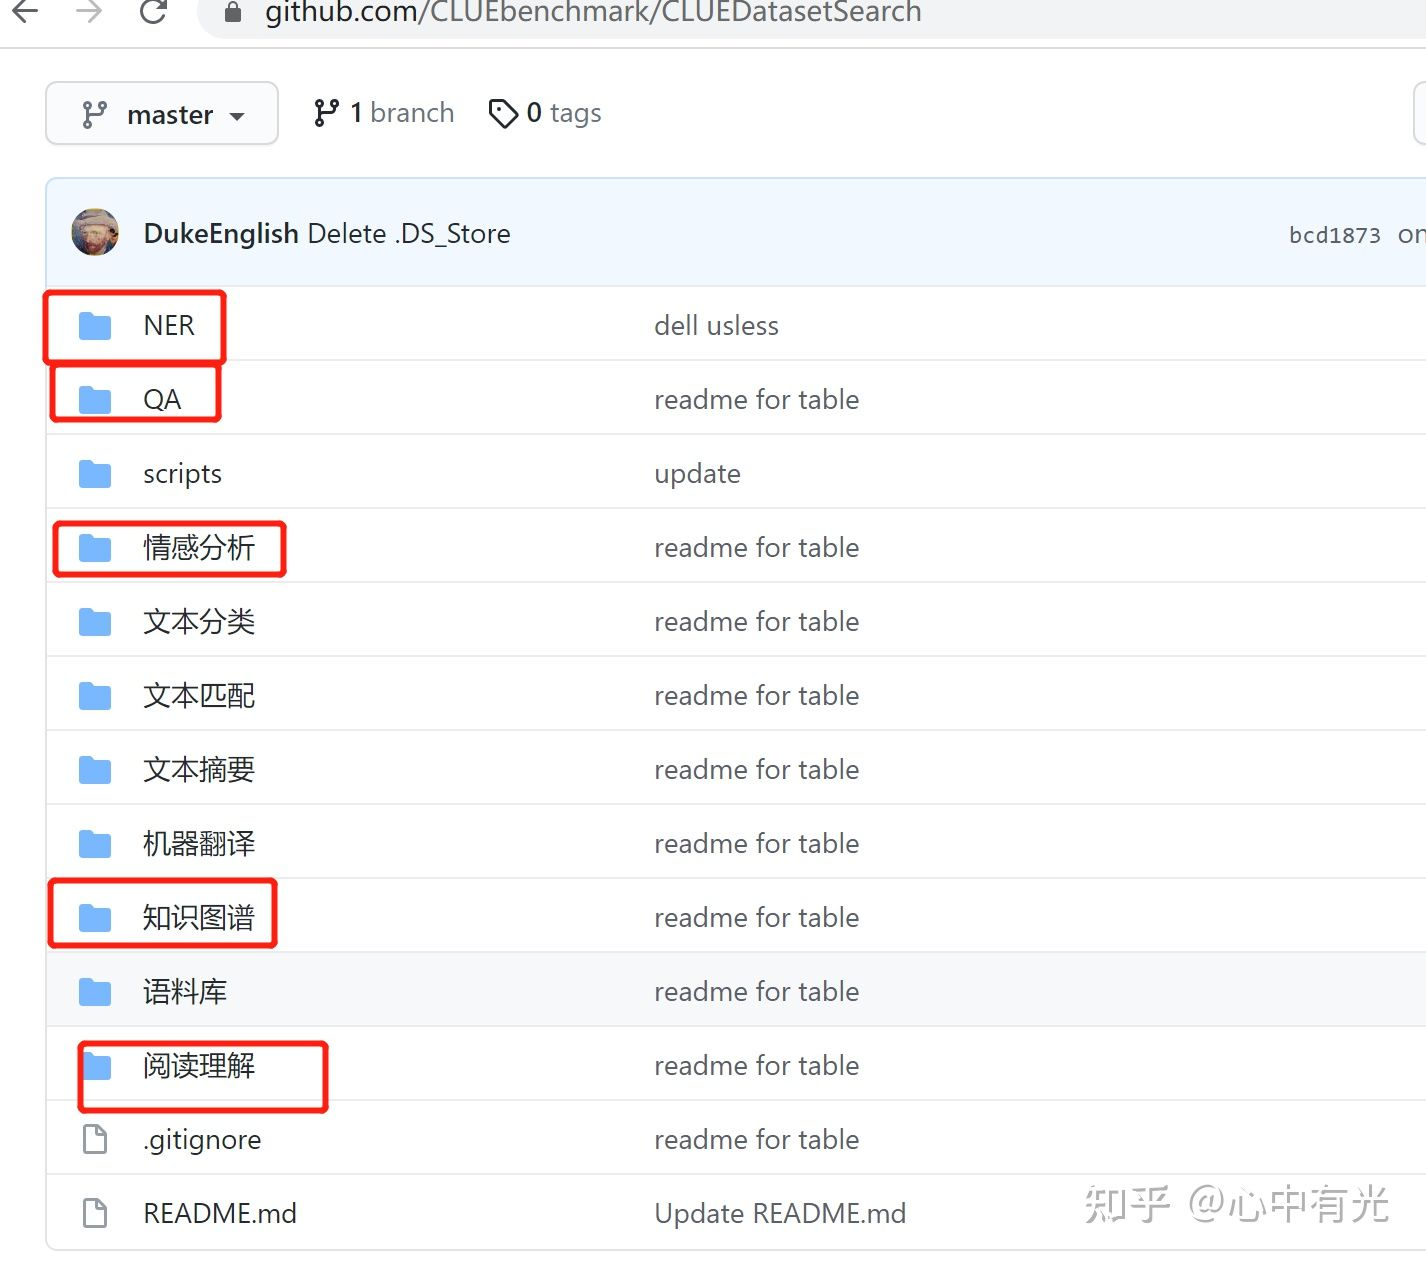Click the github.com URL address field

point(810,13)
